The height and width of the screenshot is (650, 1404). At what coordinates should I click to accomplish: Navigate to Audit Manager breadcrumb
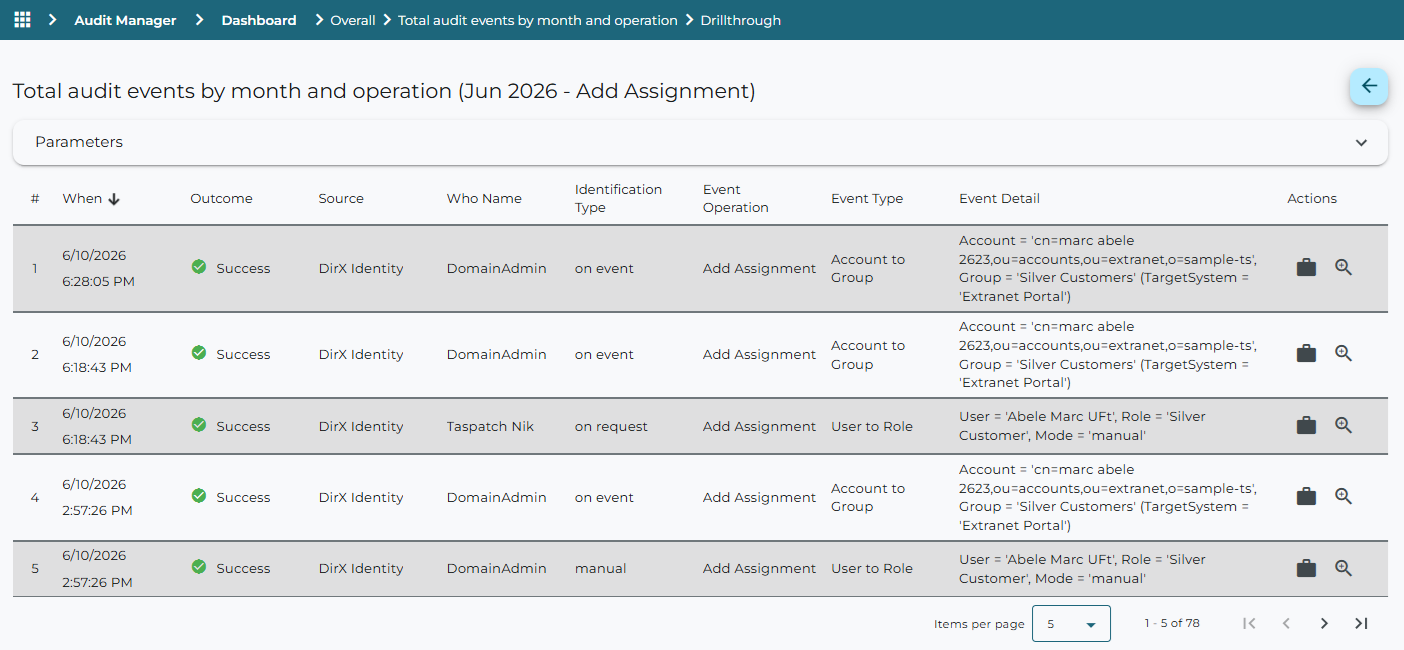tap(125, 20)
